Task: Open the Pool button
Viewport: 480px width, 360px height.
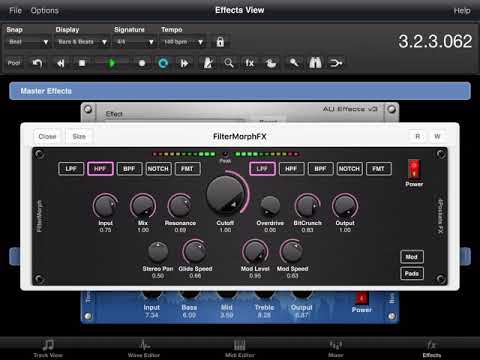Action: click(x=14, y=63)
